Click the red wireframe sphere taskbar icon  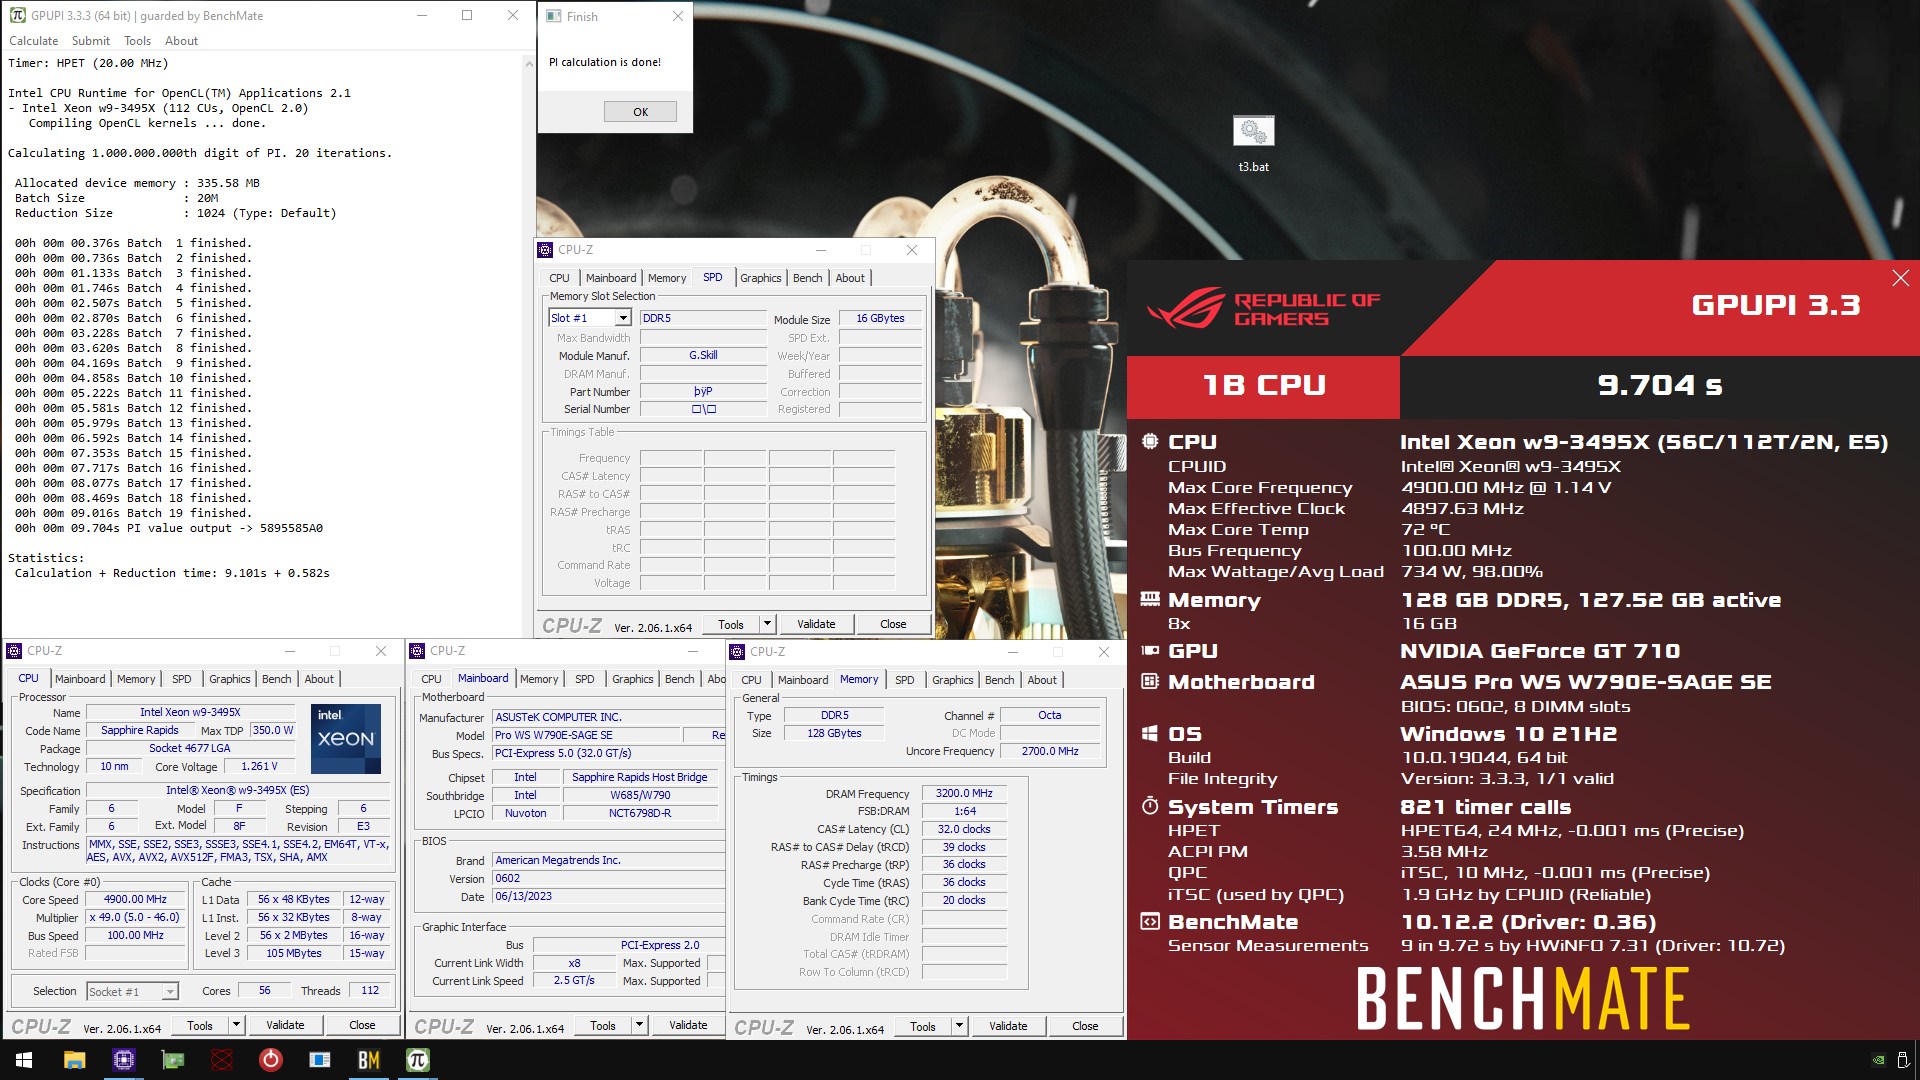[x=222, y=1060]
